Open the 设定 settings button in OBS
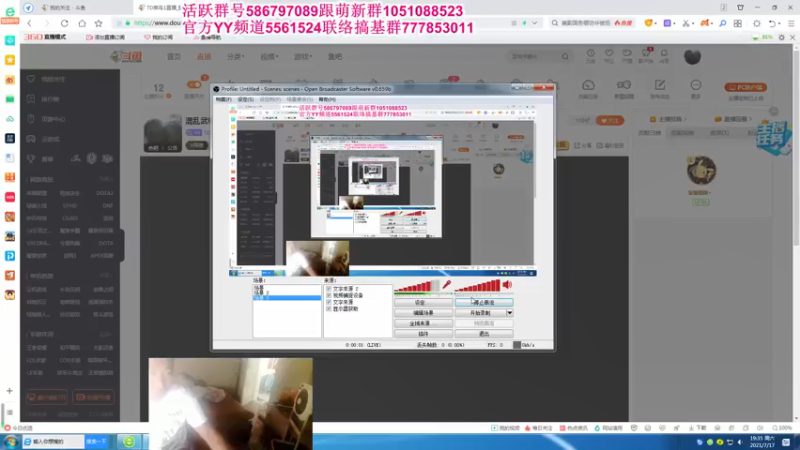 click(x=423, y=303)
